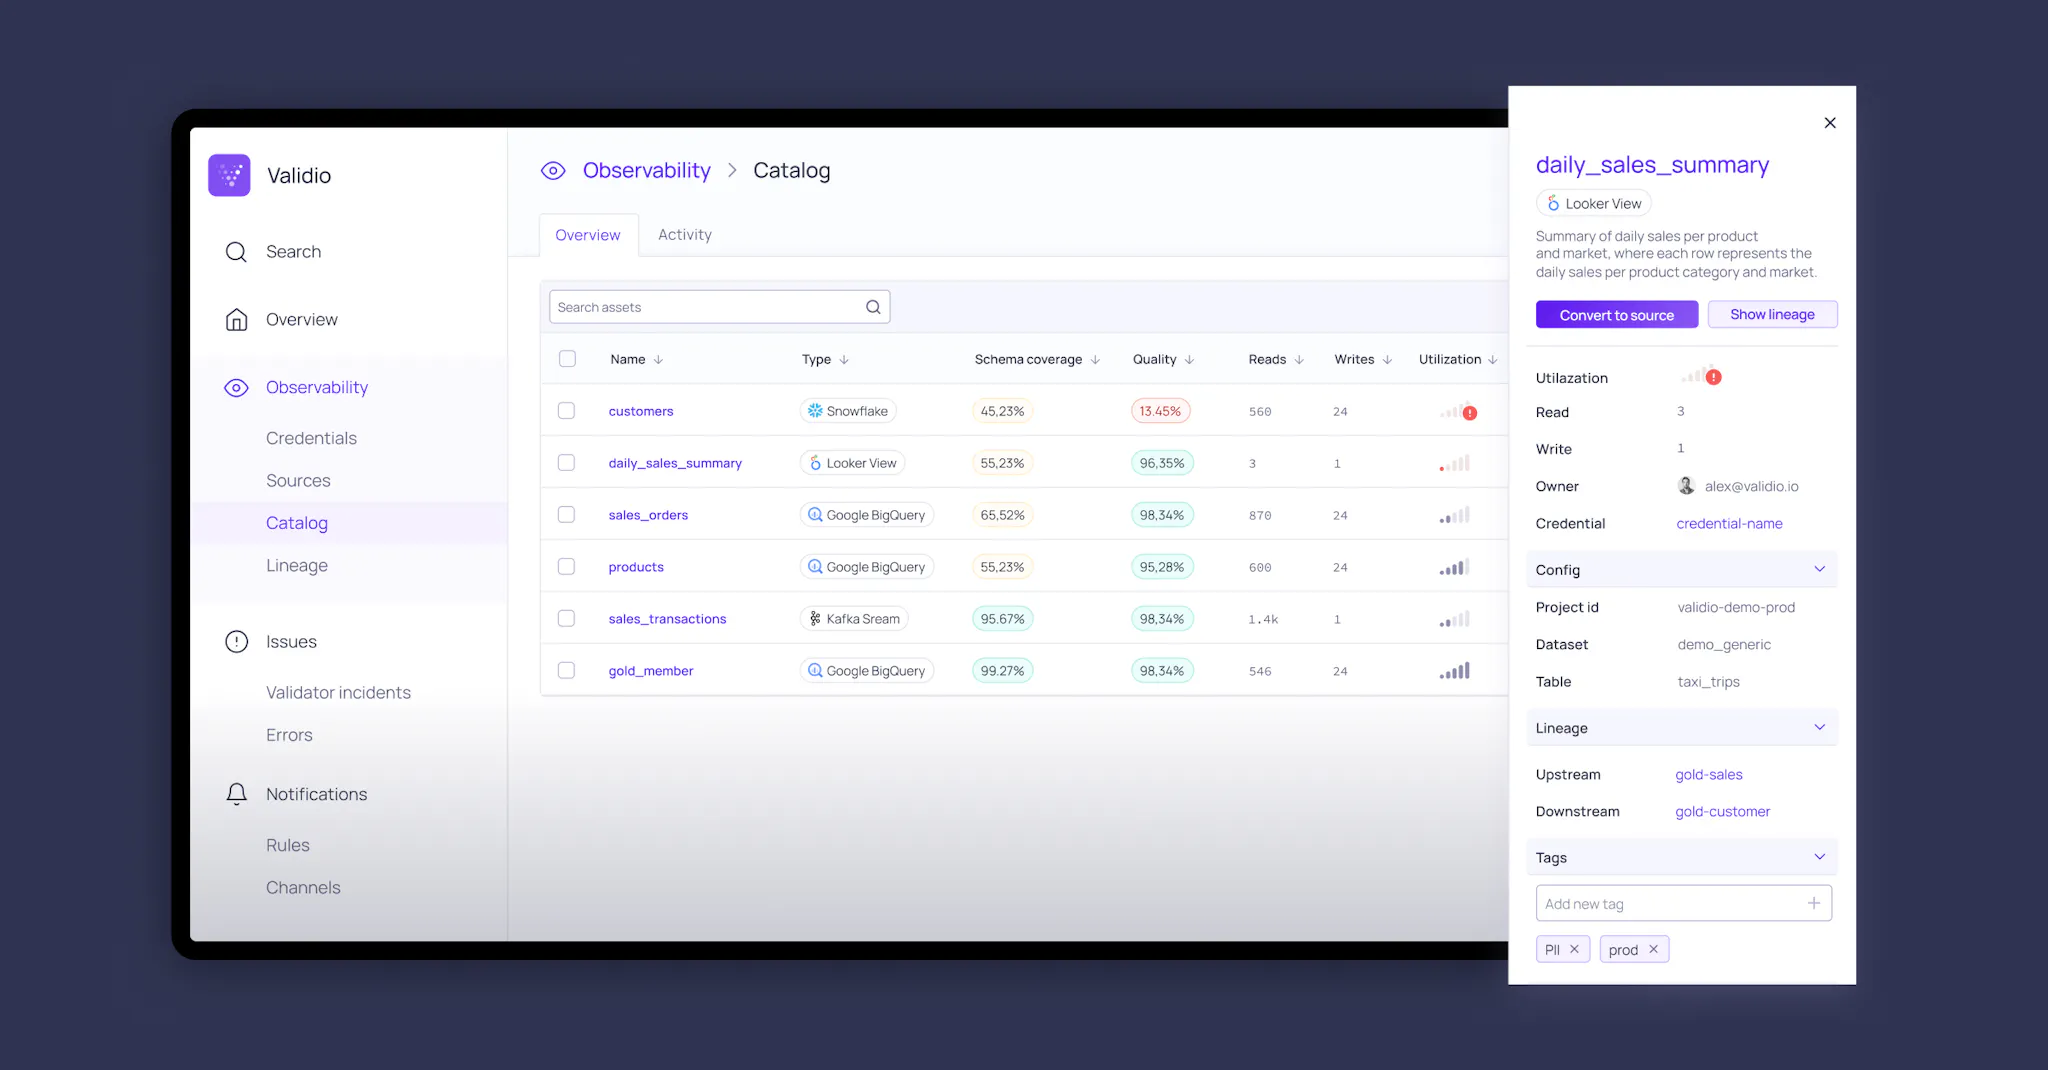Sort table by Quality column arrow
This screenshot has height=1070, width=2048.
pyautogui.click(x=1189, y=360)
